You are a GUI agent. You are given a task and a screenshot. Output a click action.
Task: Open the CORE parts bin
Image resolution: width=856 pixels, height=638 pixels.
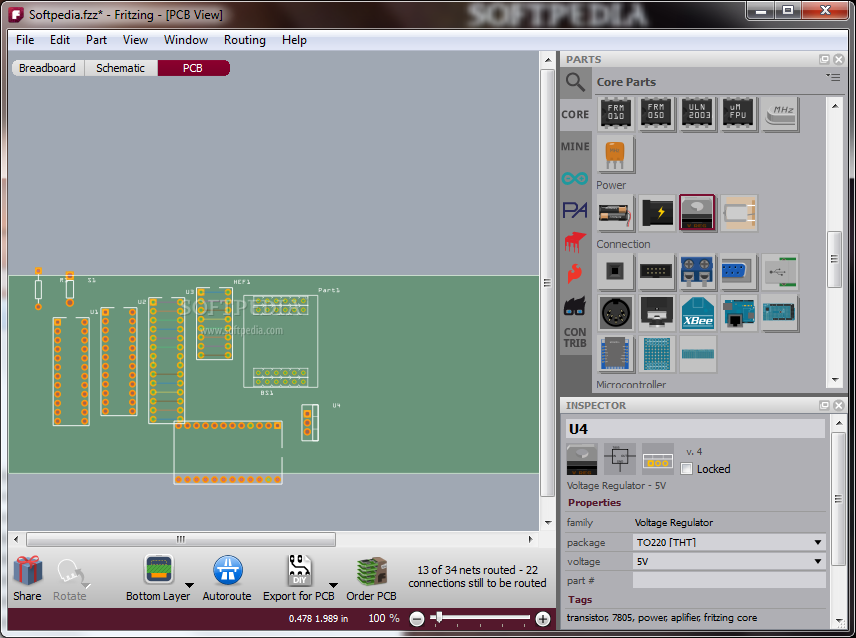point(575,115)
